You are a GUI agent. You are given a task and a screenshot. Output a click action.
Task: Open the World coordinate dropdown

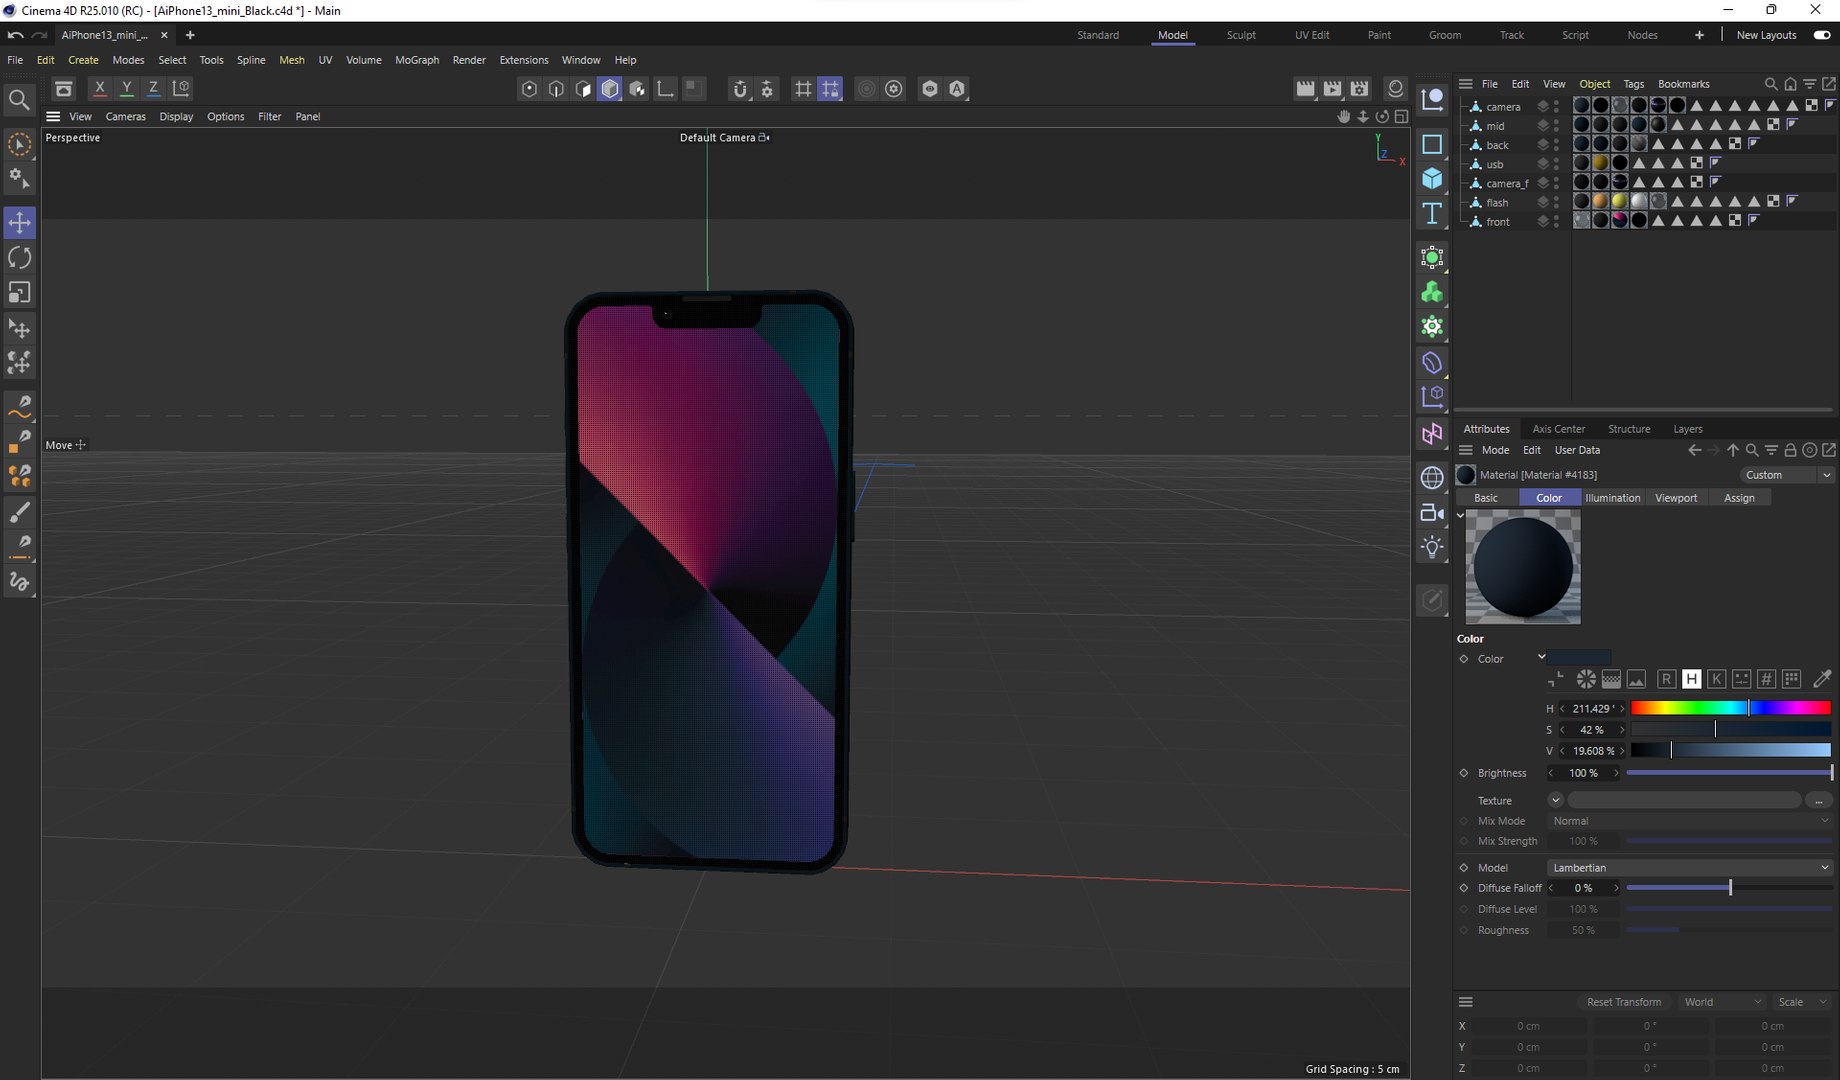(1722, 1002)
